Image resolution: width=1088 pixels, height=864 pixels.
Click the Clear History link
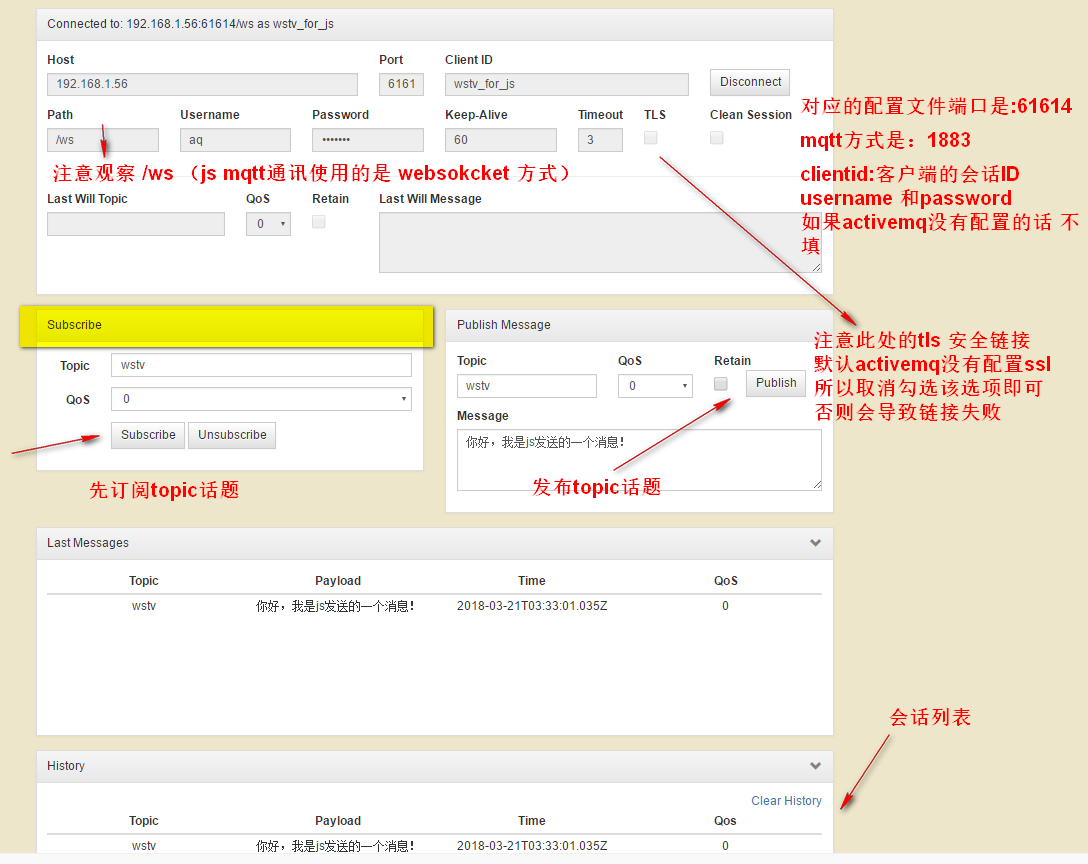click(x=786, y=801)
